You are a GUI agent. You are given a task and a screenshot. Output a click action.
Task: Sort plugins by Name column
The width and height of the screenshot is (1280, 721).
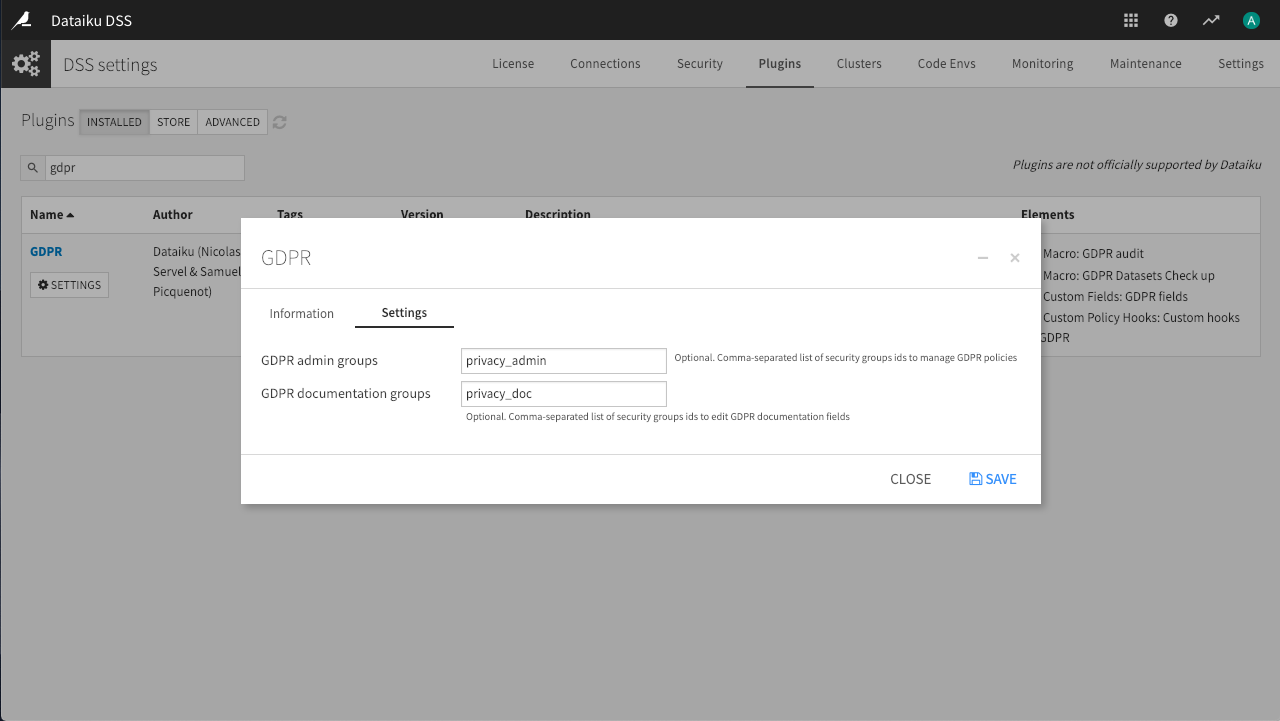pyautogui.click(x=52, y=215)
